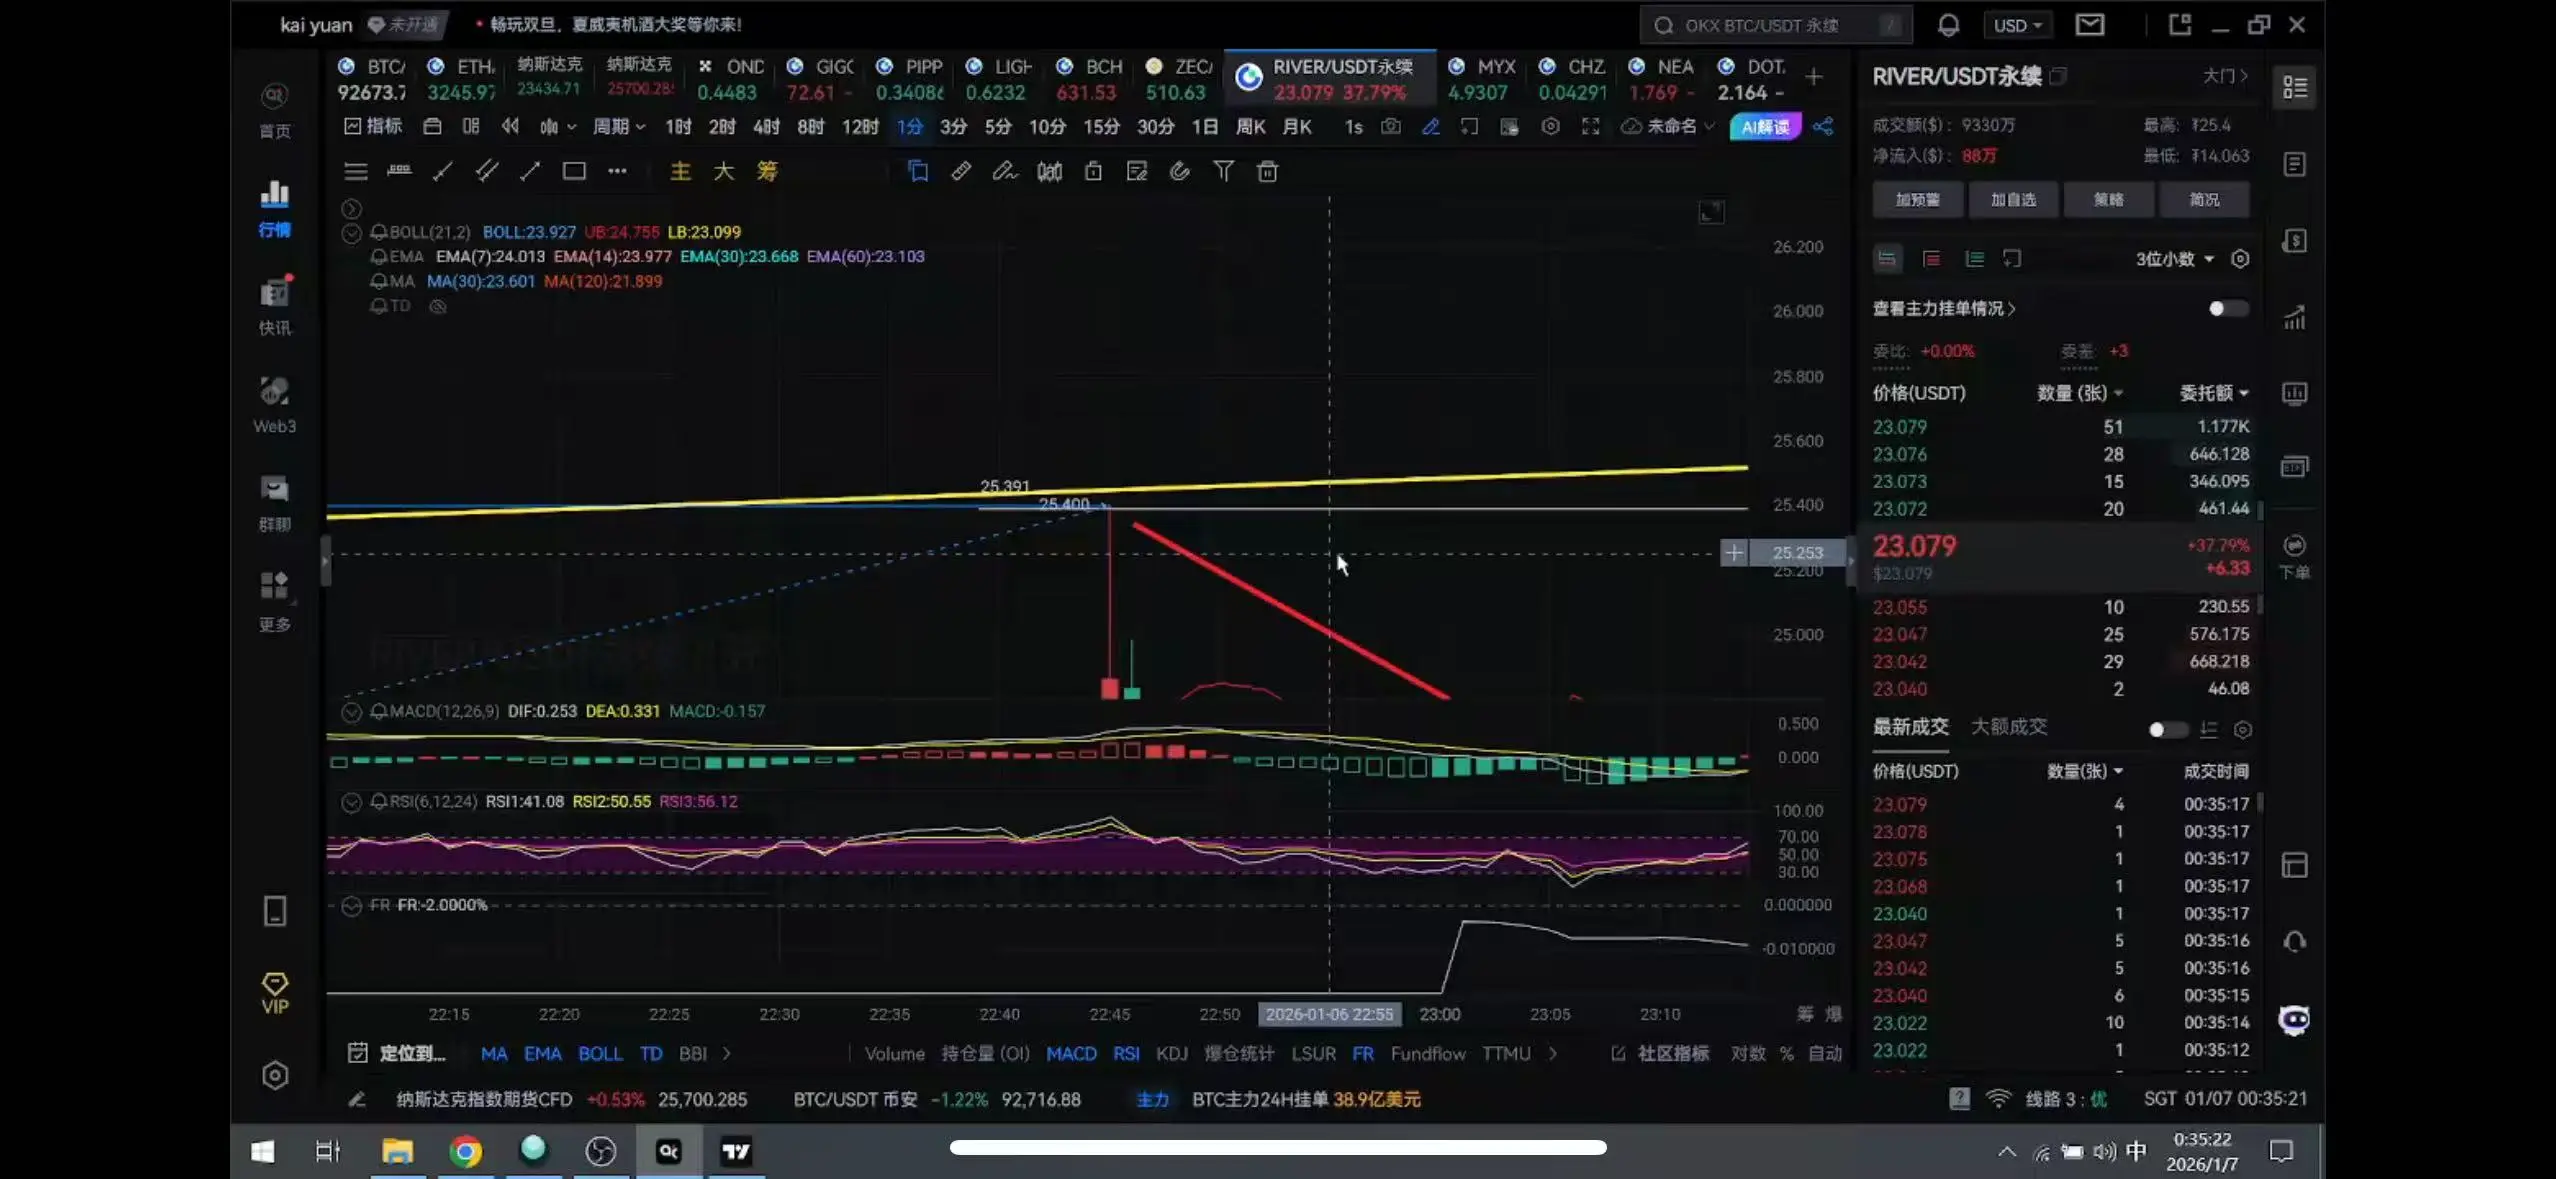Open the USD currency dropdown
Viewport: 2556px width, 1179px height.
pyautogui.click(x=2016, y=25)
